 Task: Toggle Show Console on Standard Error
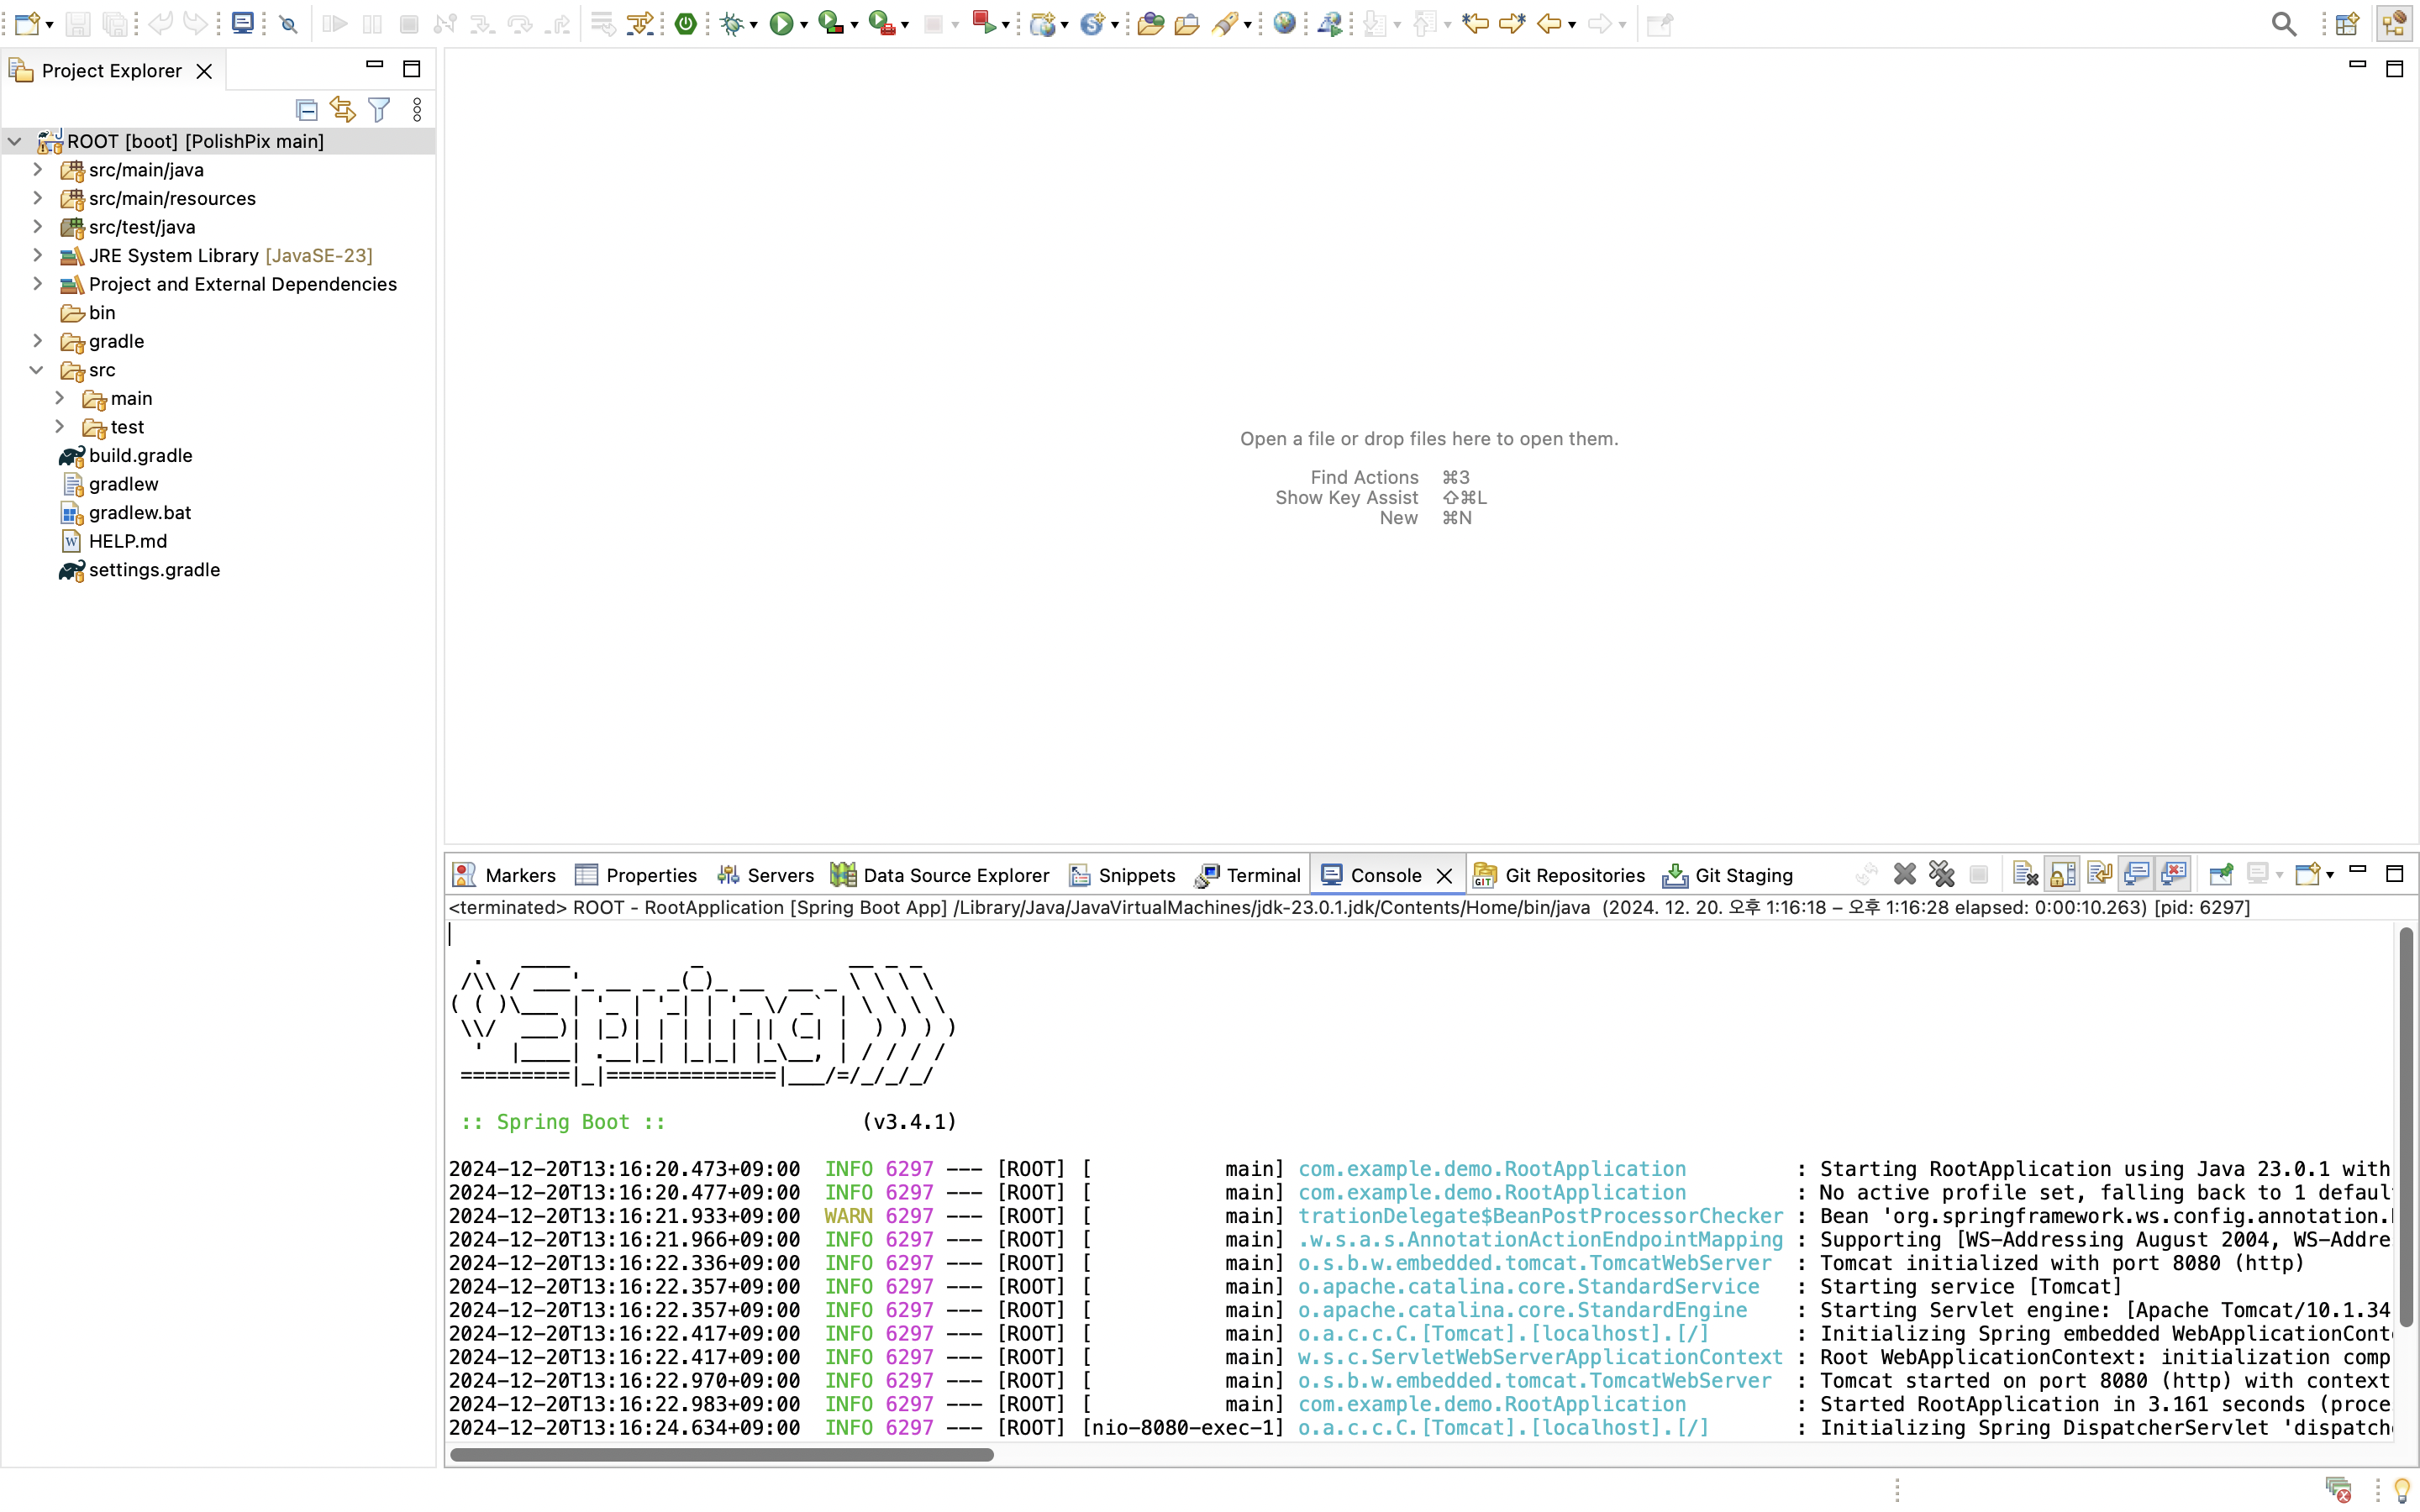tap(2174, 874)
